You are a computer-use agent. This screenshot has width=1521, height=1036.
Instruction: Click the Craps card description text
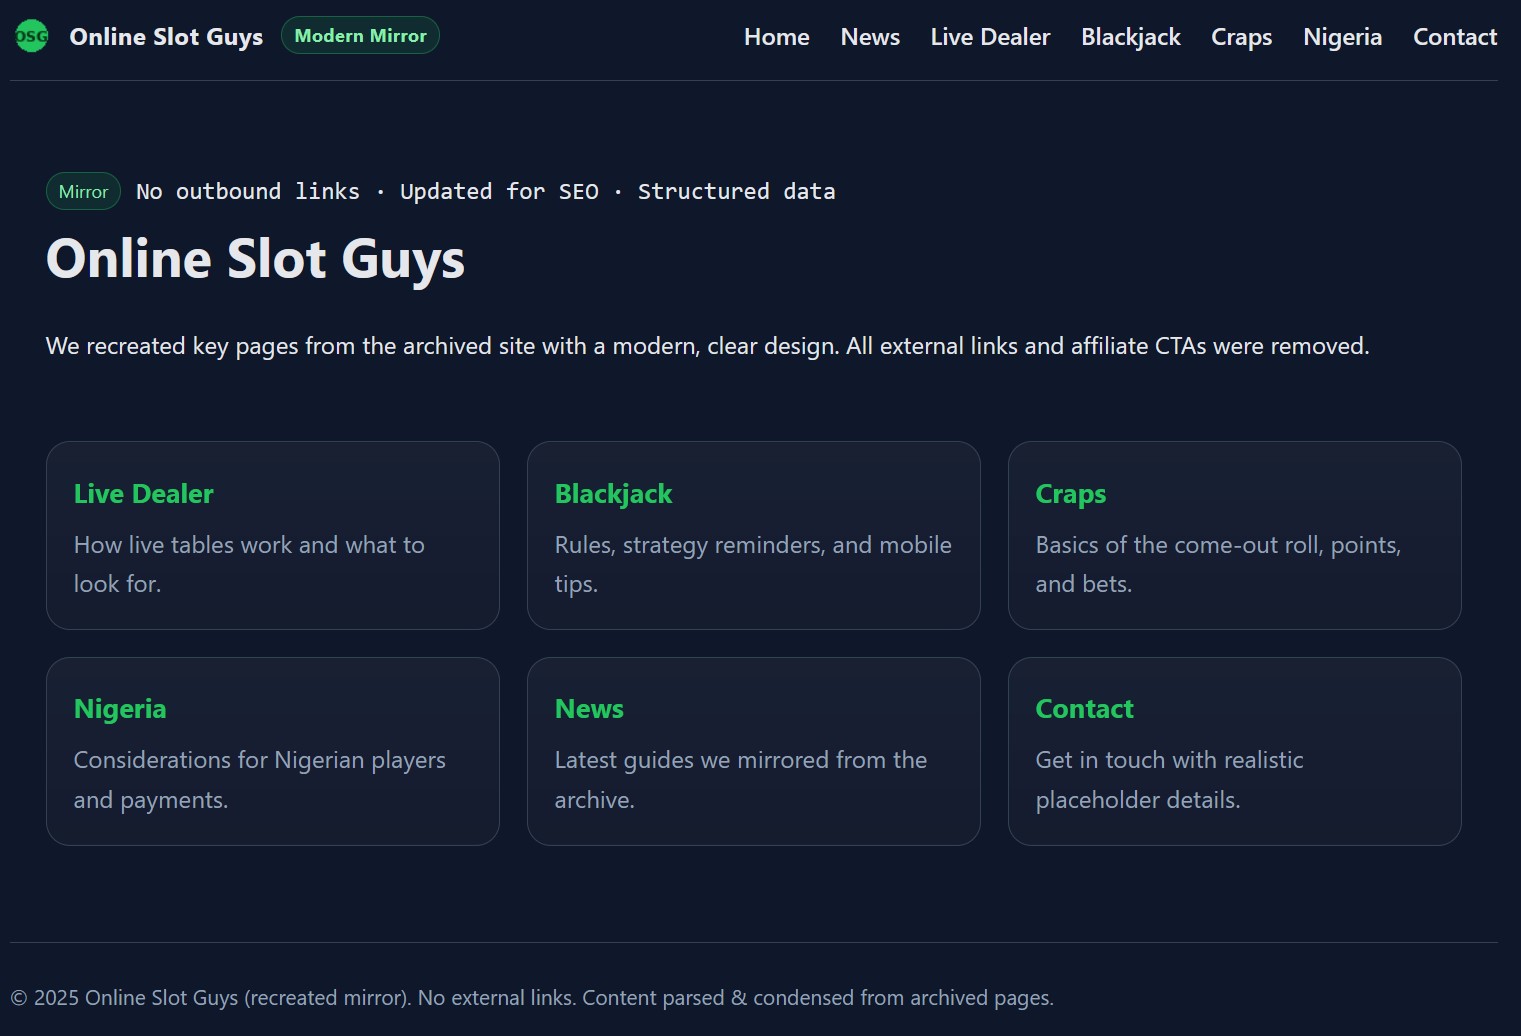point(1217,564)
